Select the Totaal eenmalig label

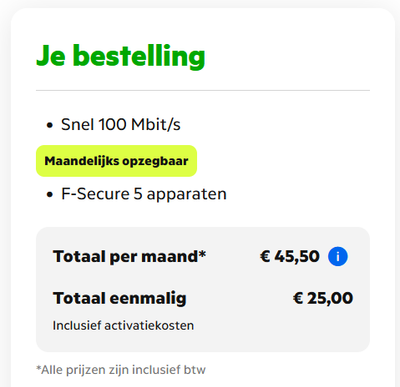119,298
